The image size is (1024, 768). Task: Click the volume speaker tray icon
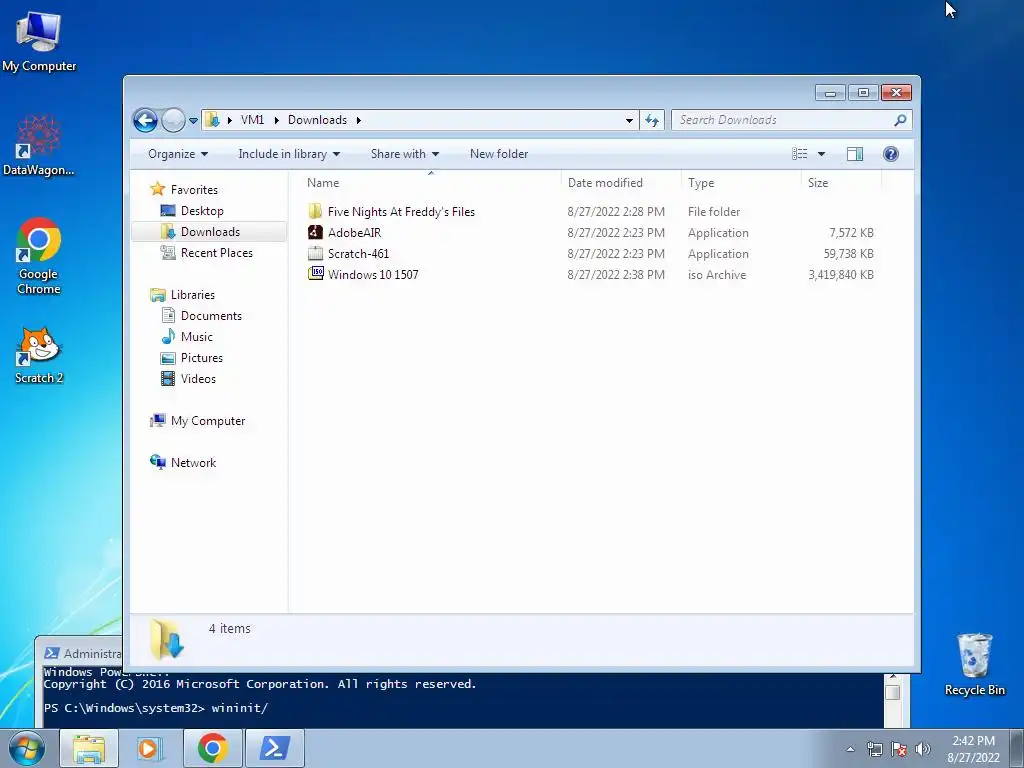pos(922,749)
